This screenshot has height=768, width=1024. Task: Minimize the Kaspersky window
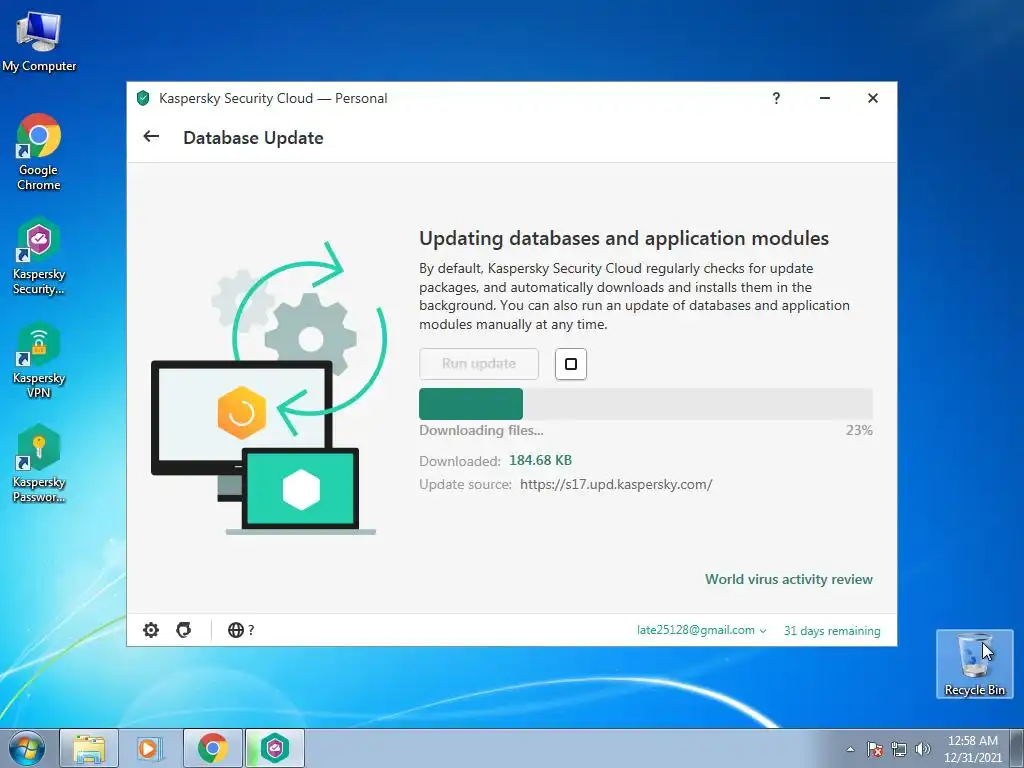(825, 98)
